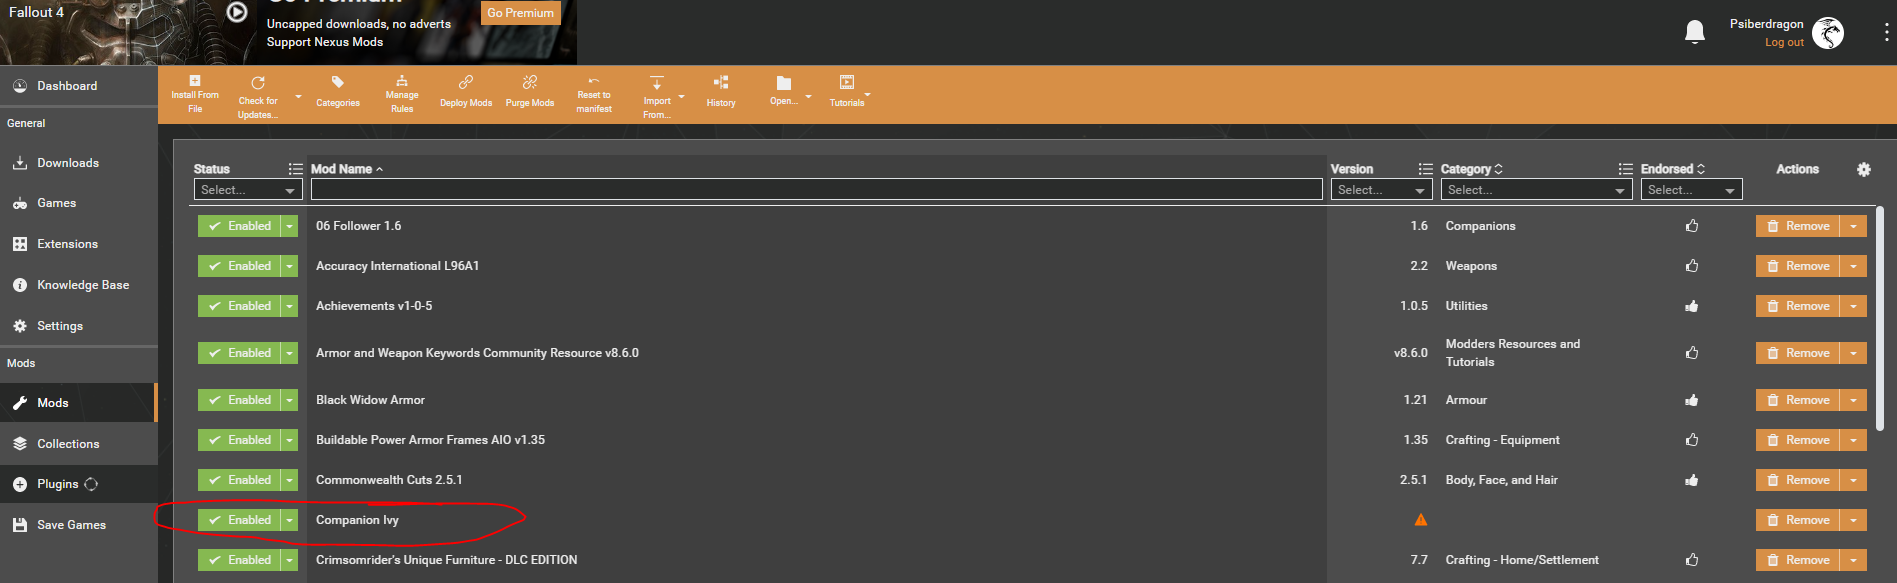
Task: Open History toolbar icon
Action: (x=721, y=82)
